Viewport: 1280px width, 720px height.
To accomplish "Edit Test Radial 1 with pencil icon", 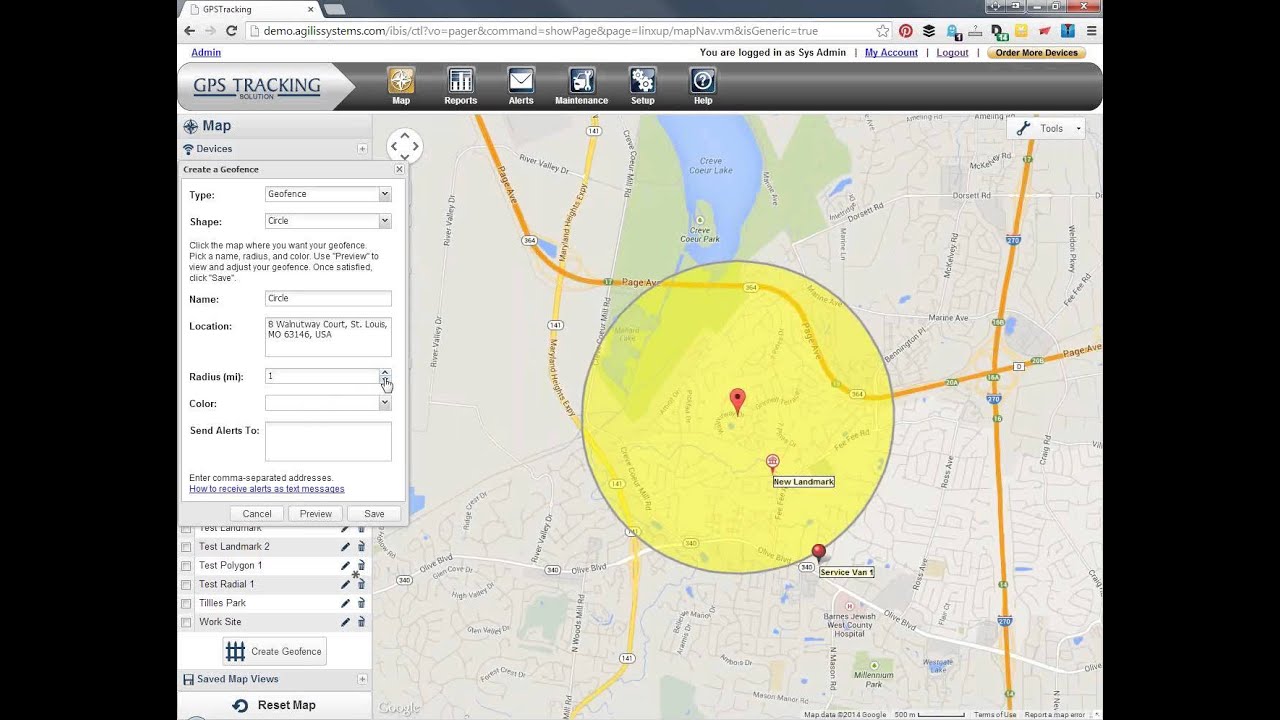I will coord(345,584).
